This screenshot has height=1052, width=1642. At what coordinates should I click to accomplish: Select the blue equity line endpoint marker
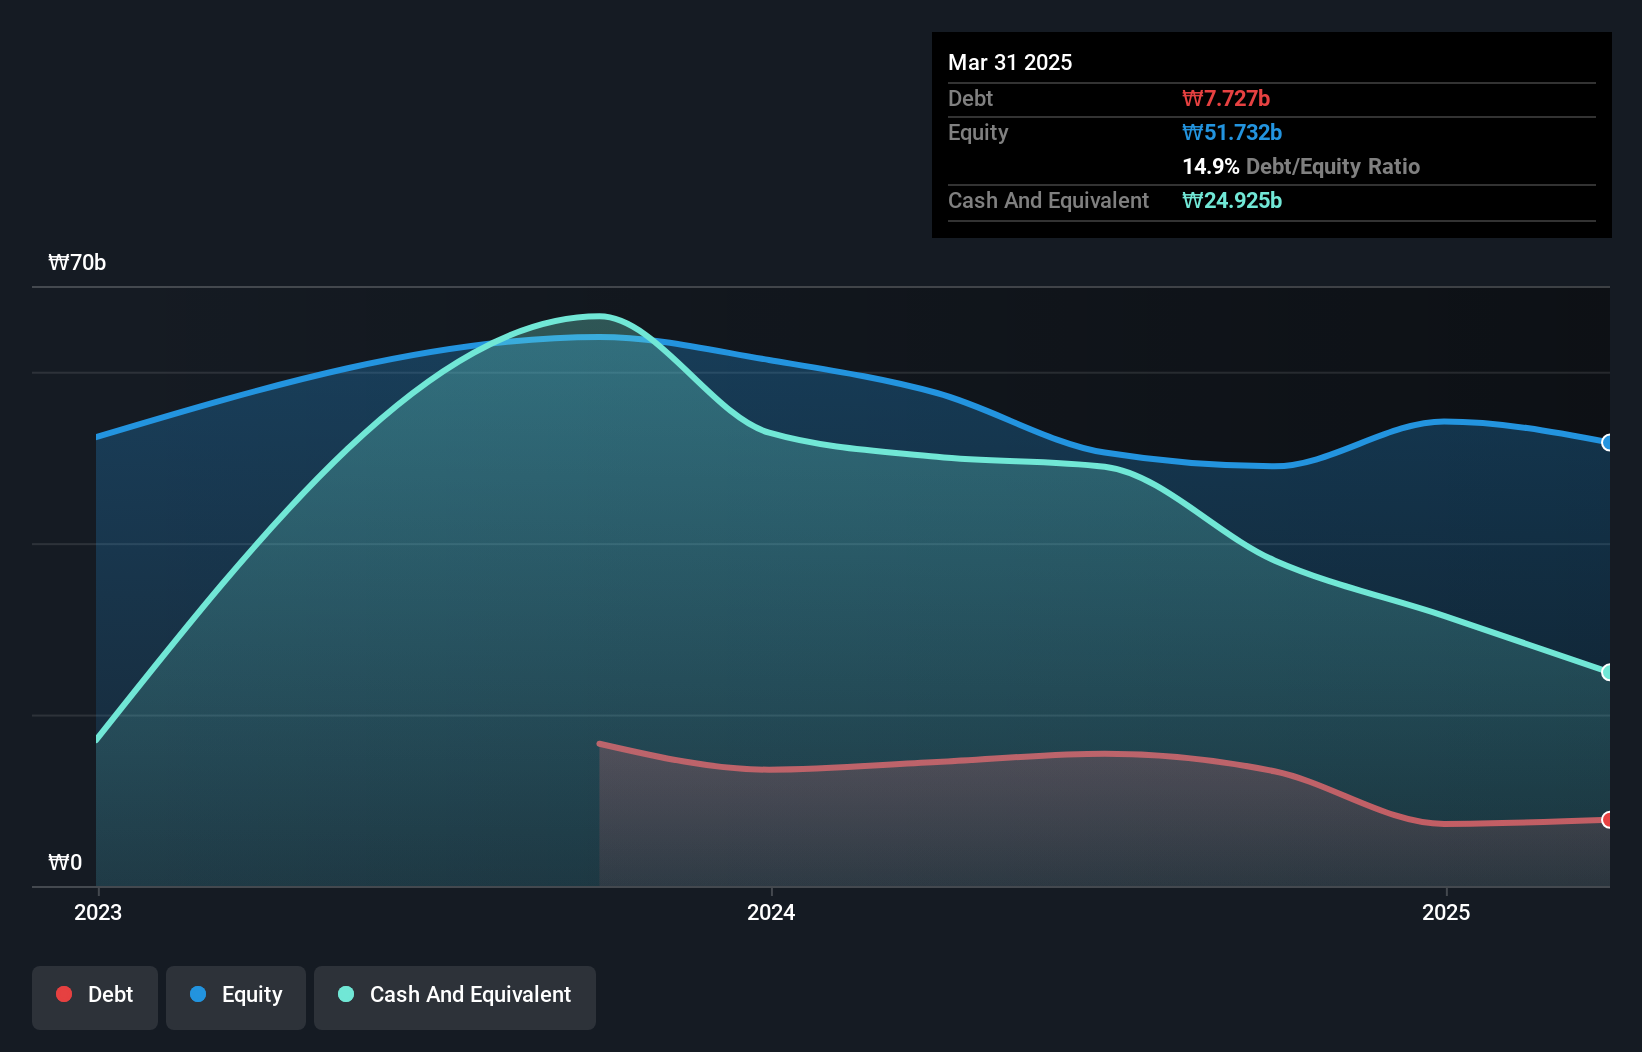[x=1608, y=443]
